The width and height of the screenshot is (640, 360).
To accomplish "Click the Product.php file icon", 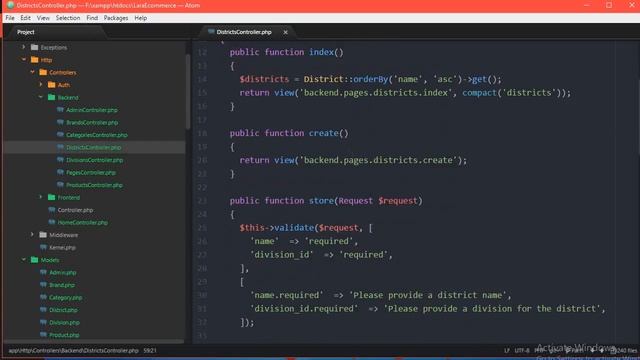I will coord(43,335).
